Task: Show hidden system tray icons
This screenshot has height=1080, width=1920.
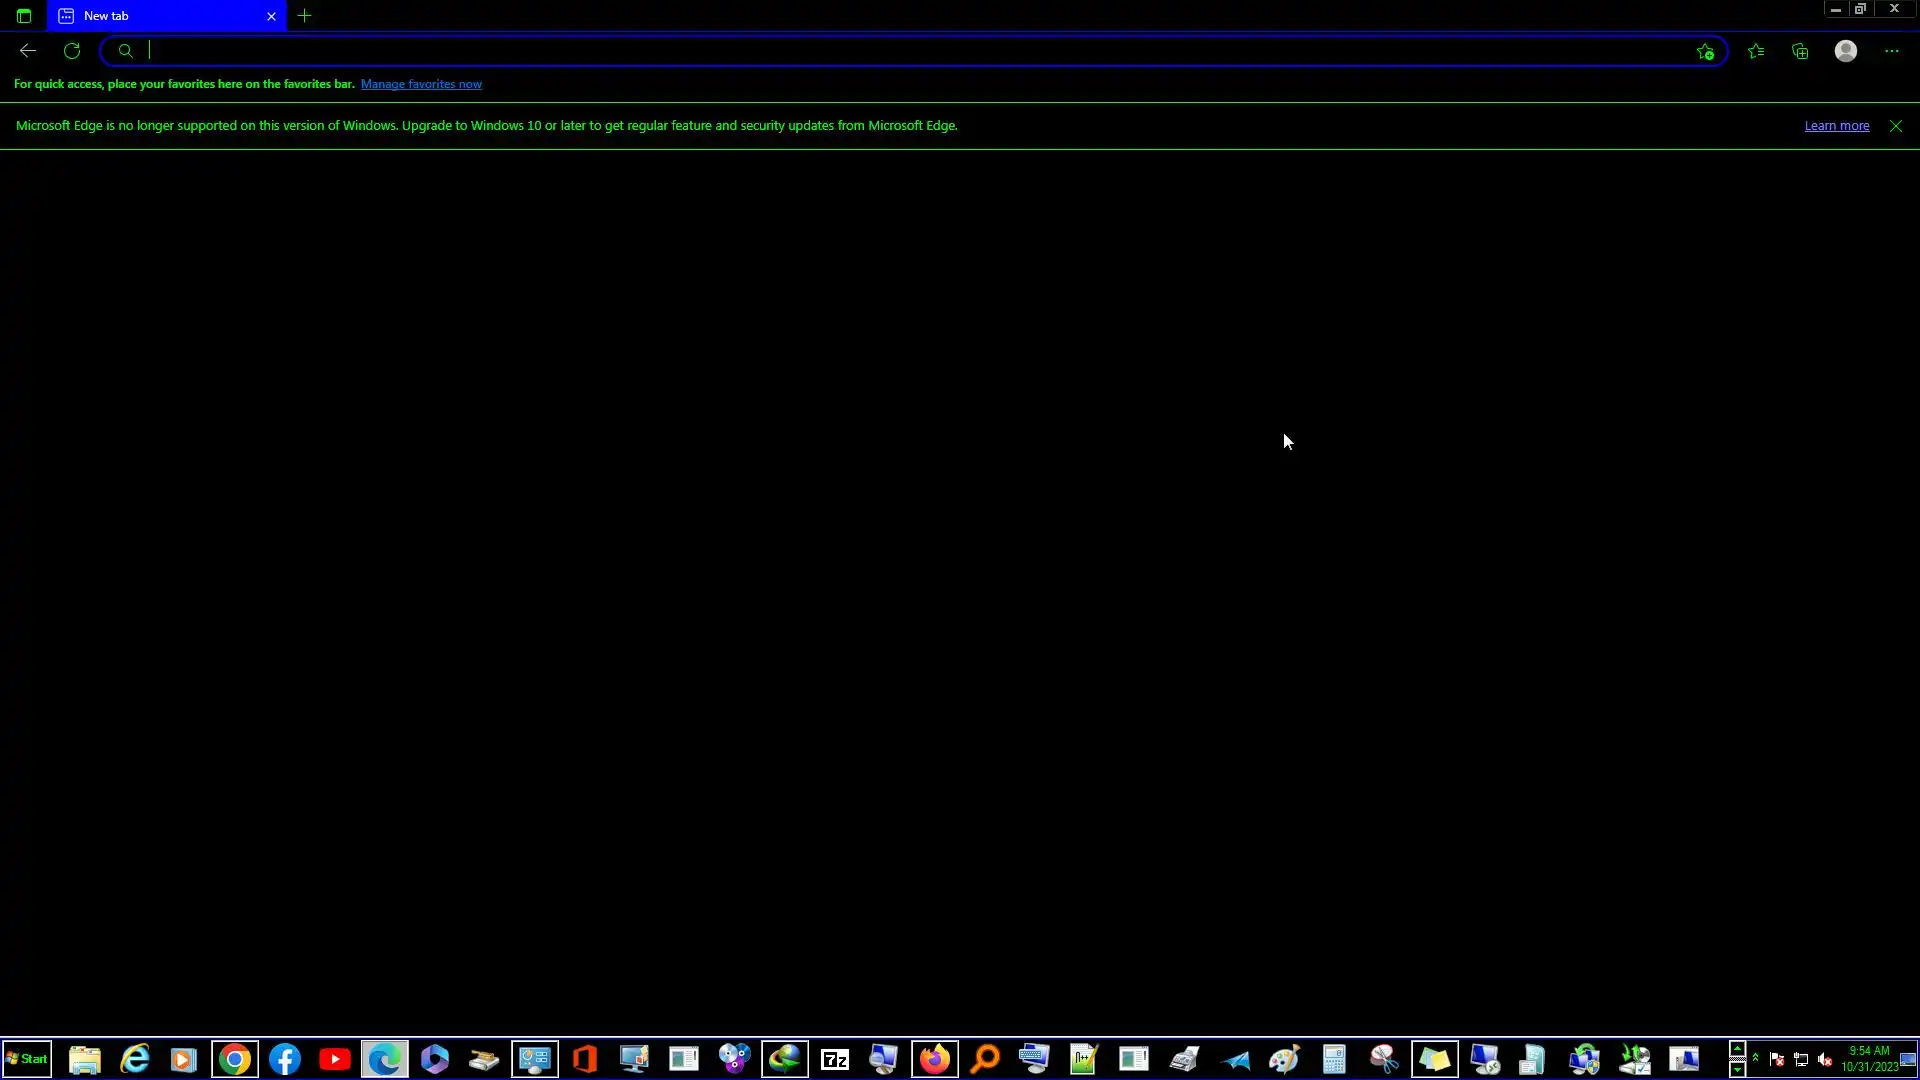Action: [x=1755, y=1058]
